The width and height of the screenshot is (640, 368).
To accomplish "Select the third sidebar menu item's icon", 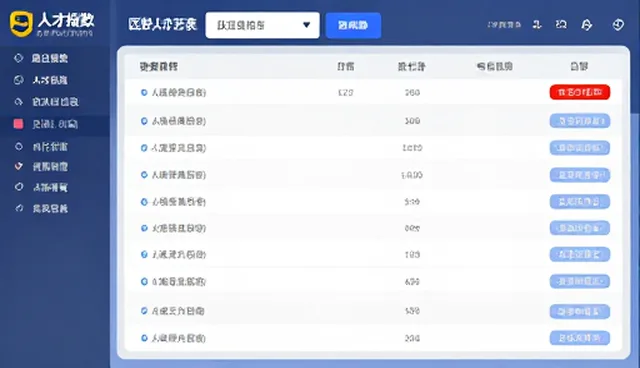I will (18, 102).
